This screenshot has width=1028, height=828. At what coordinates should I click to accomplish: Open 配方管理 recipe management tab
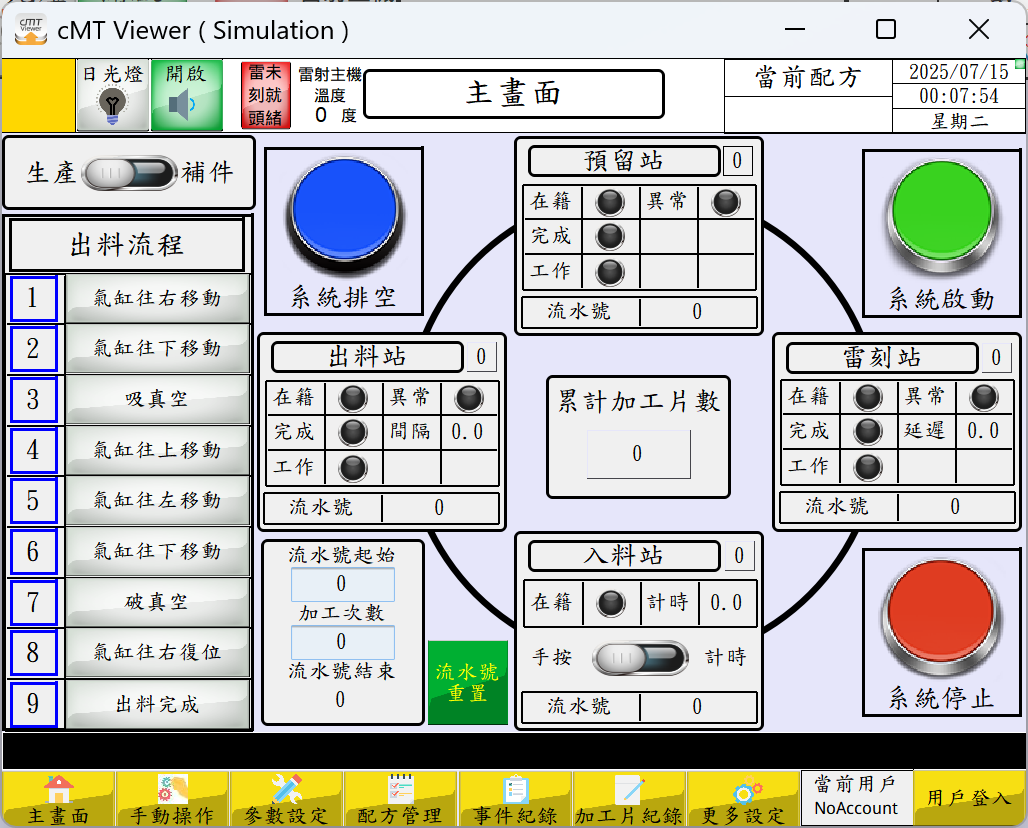401,798
